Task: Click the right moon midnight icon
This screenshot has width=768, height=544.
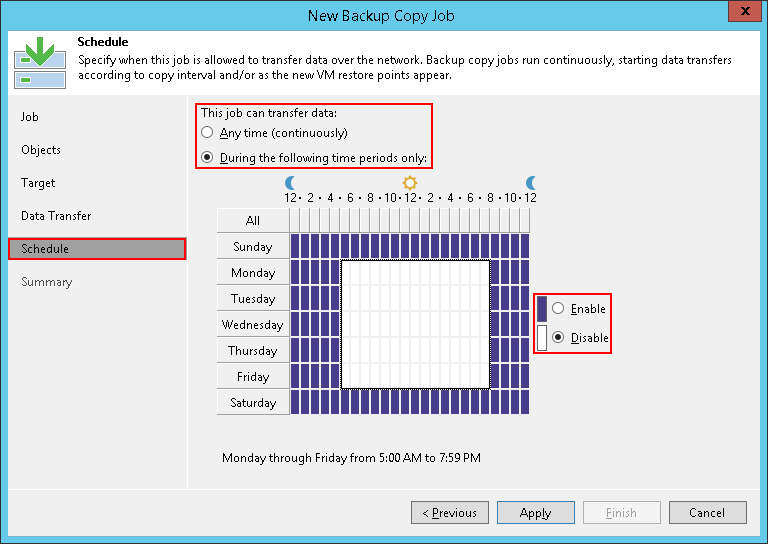Action: click(x=531, y=183)
